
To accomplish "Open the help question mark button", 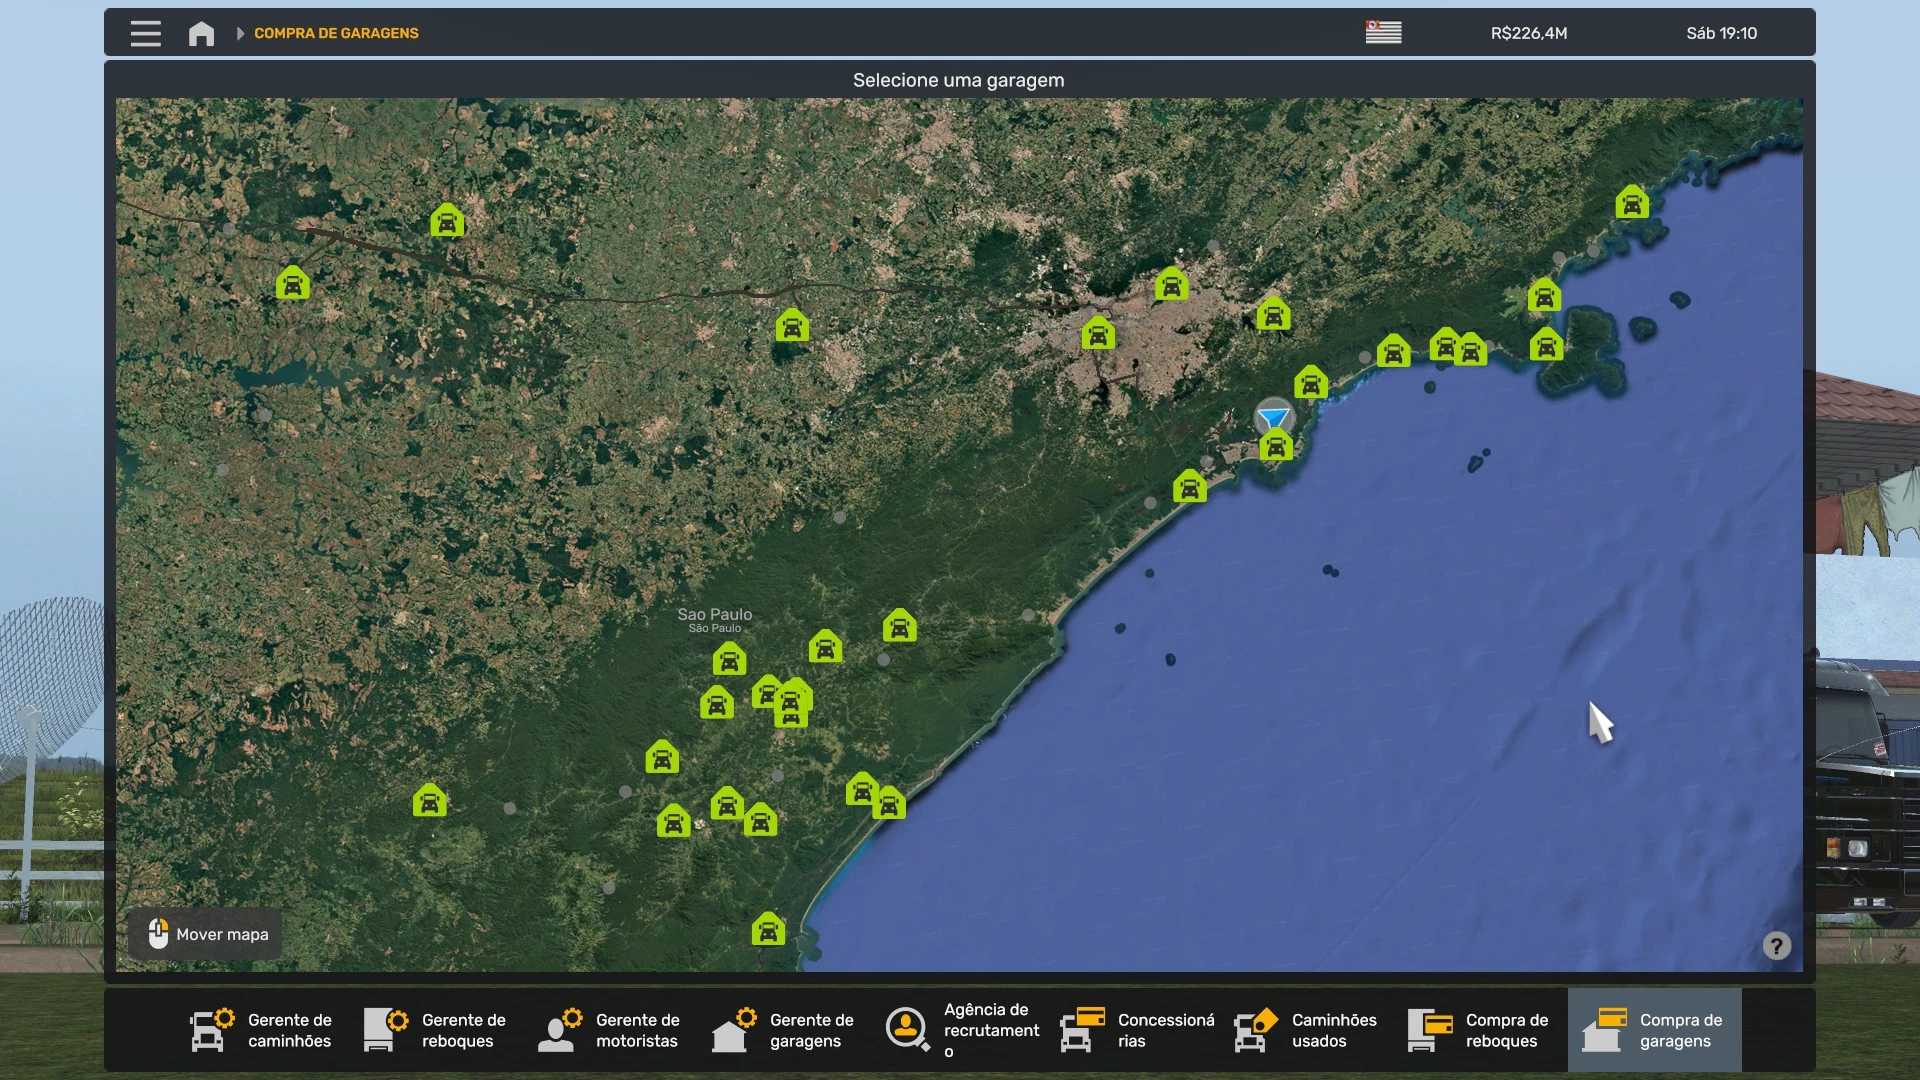I will coord(1776,946).
